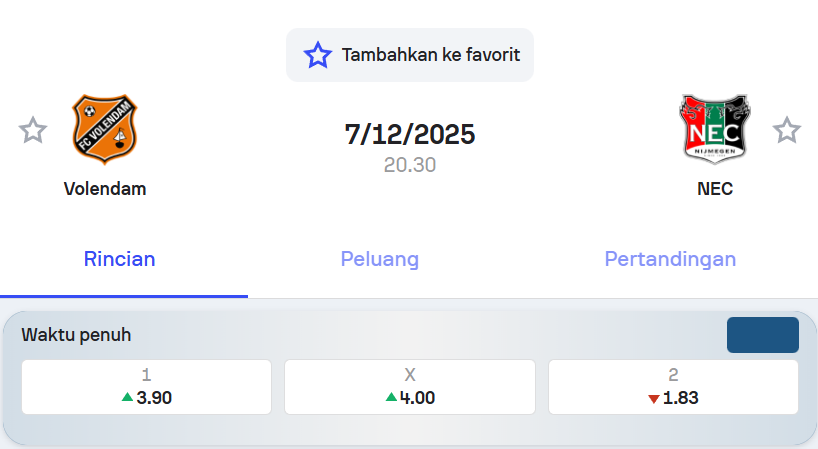Click the dark blue button beside Waktu penuh
Screen dimensions: 818x449
pyautogui.click(x=762, y=335)
